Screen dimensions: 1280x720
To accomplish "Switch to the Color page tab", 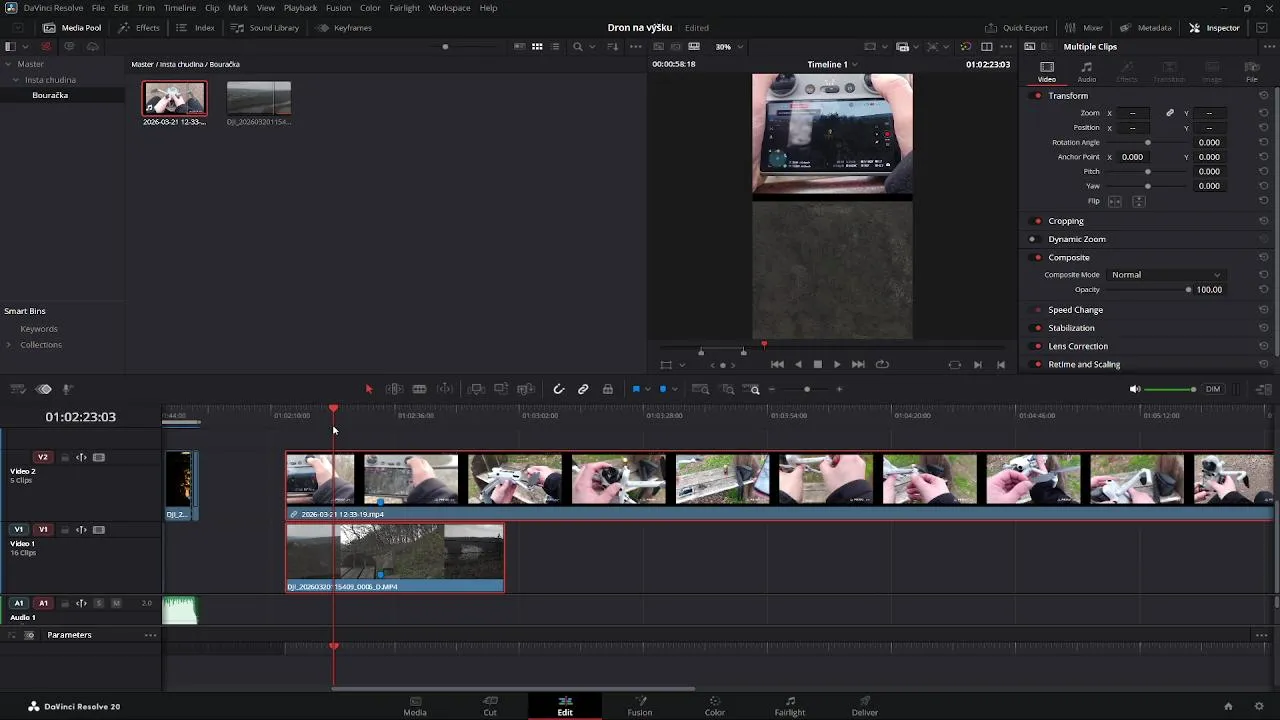I will point(714,706).
